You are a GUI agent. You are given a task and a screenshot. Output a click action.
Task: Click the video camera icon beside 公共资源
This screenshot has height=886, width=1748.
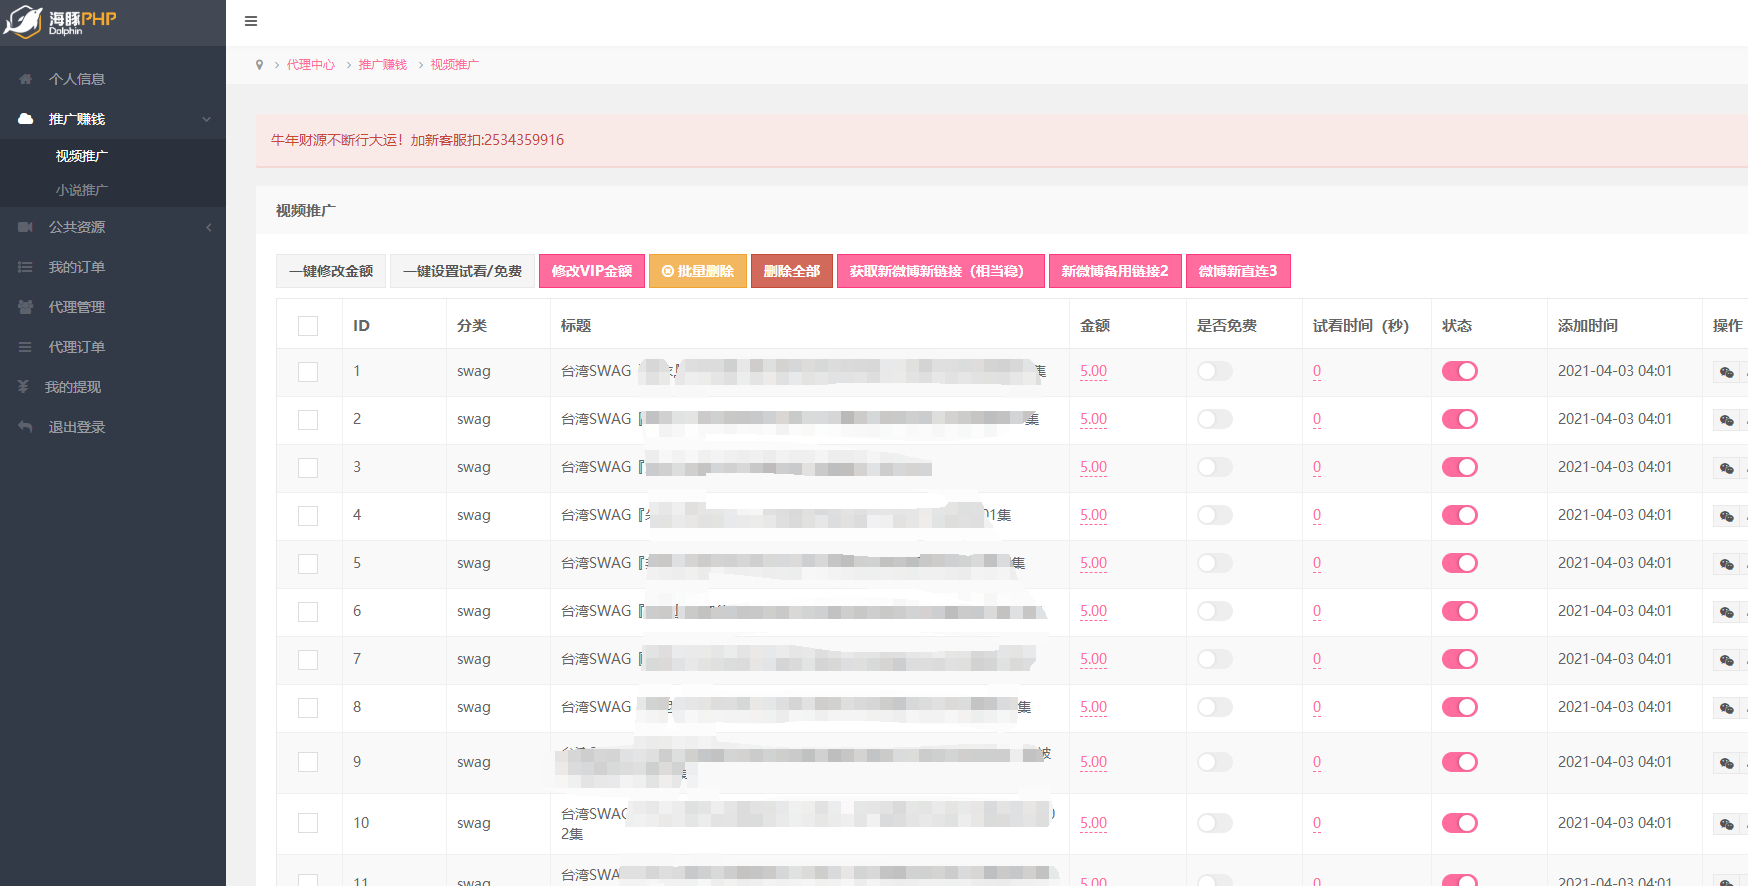tap(26, 227)
